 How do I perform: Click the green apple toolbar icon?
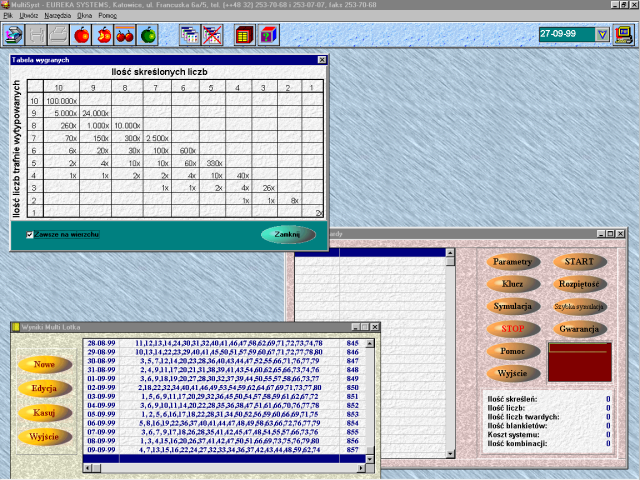pos(148,35)
